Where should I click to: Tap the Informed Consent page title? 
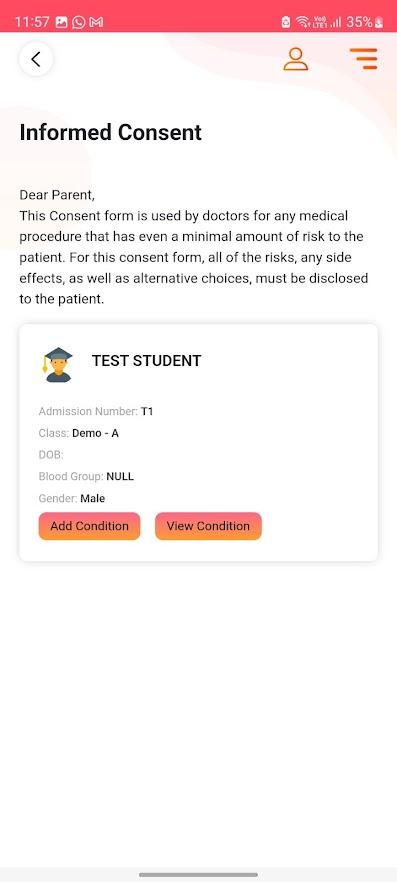[x=111, y=133]
